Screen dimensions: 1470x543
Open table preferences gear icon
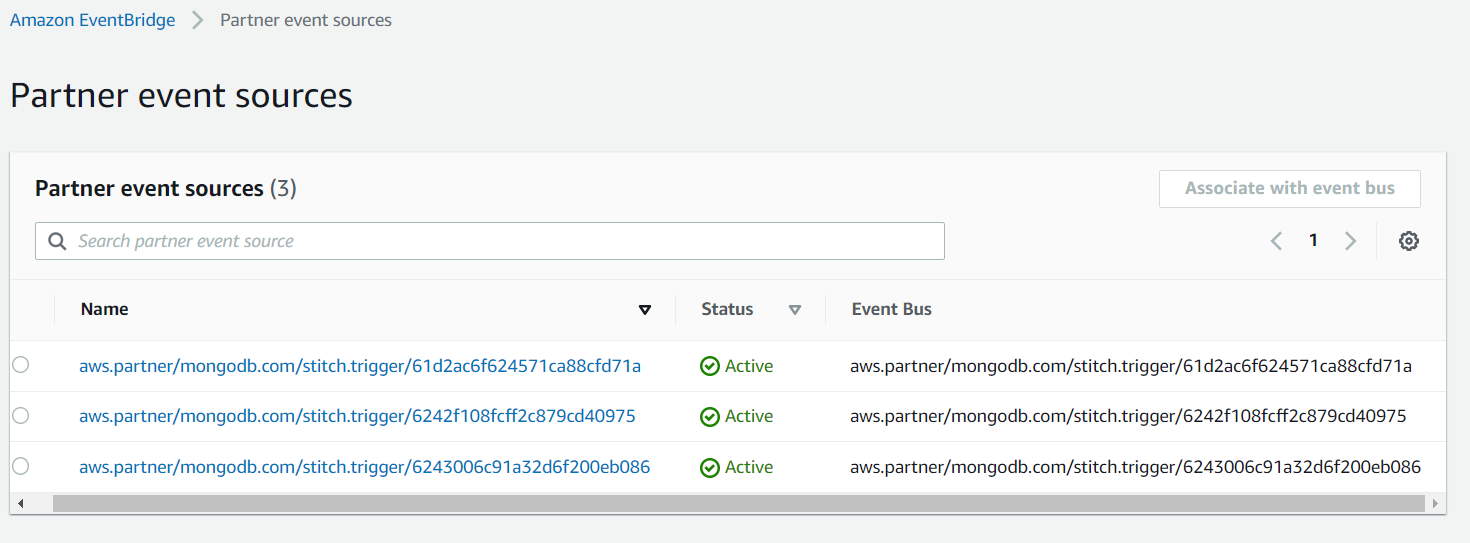click(x=1409, y=241)
